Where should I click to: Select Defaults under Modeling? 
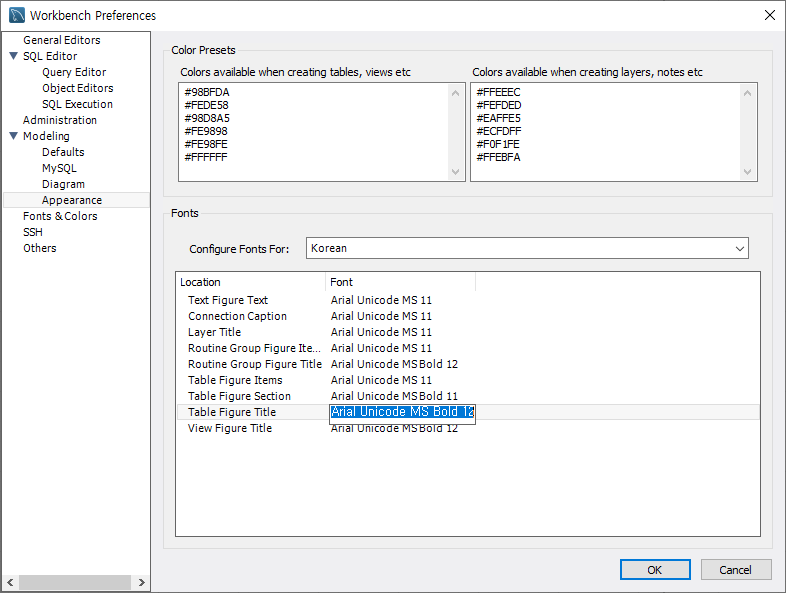point(63,152)
